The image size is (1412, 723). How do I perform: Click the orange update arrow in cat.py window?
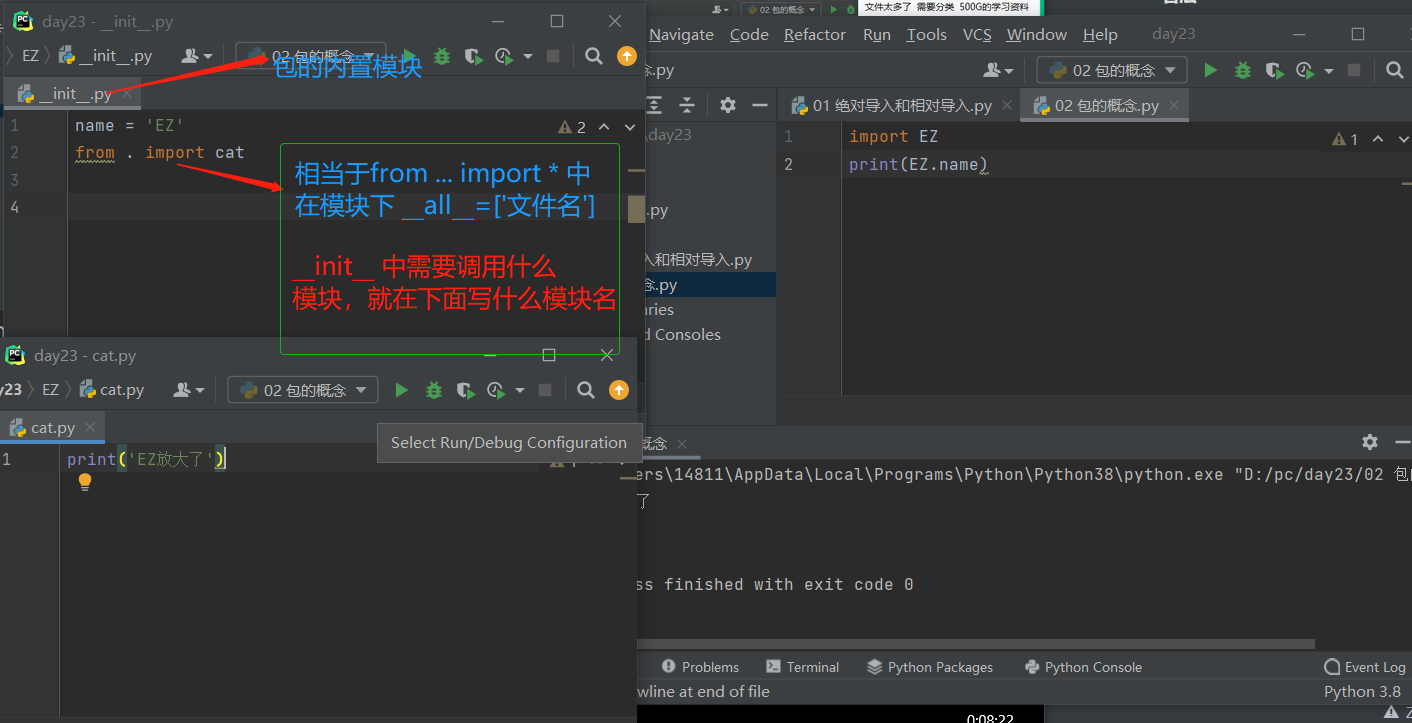tap(619, 390)
